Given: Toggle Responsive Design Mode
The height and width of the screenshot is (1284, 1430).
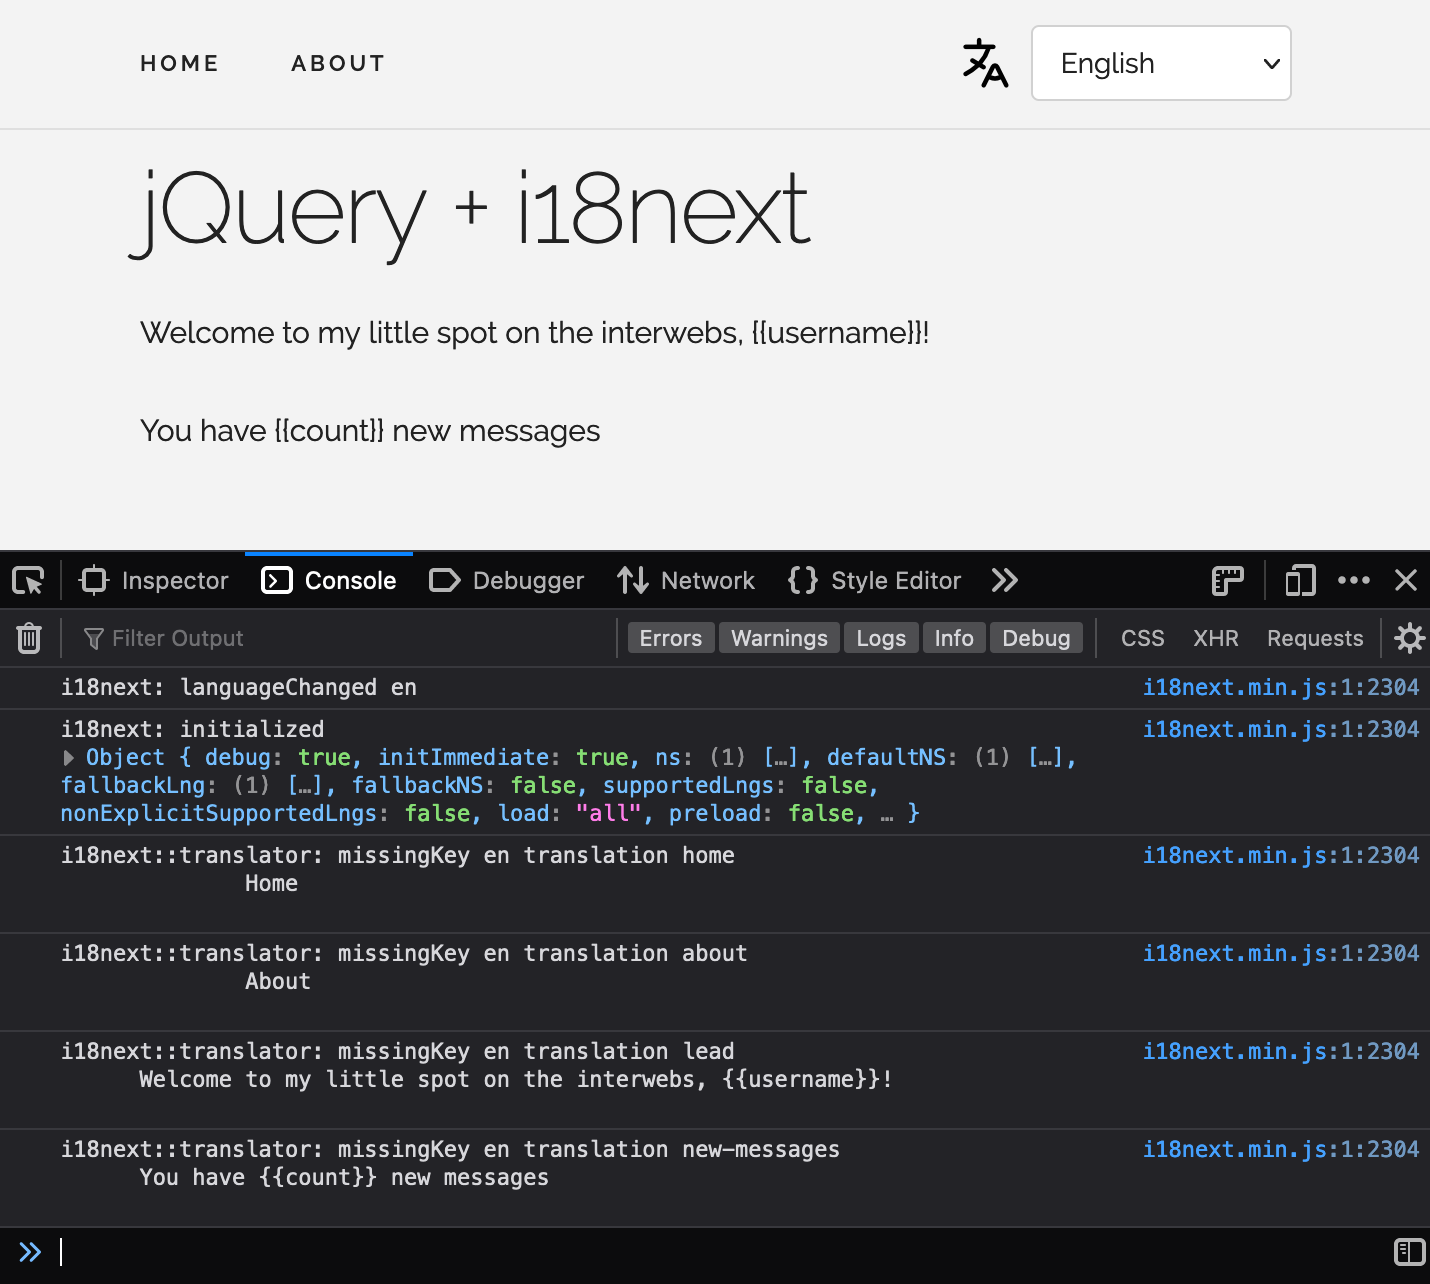Looking at the screenshot, I should click(1299, 580).
